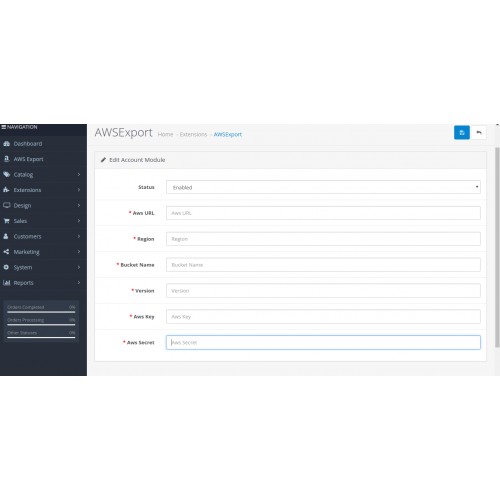
Task: Click the AWS Export sidebar icon
Action: point(6,159)
